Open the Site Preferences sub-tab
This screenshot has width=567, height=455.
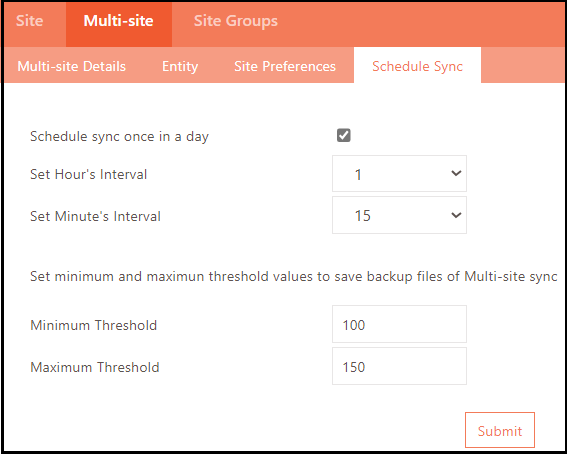coord(285,66)
